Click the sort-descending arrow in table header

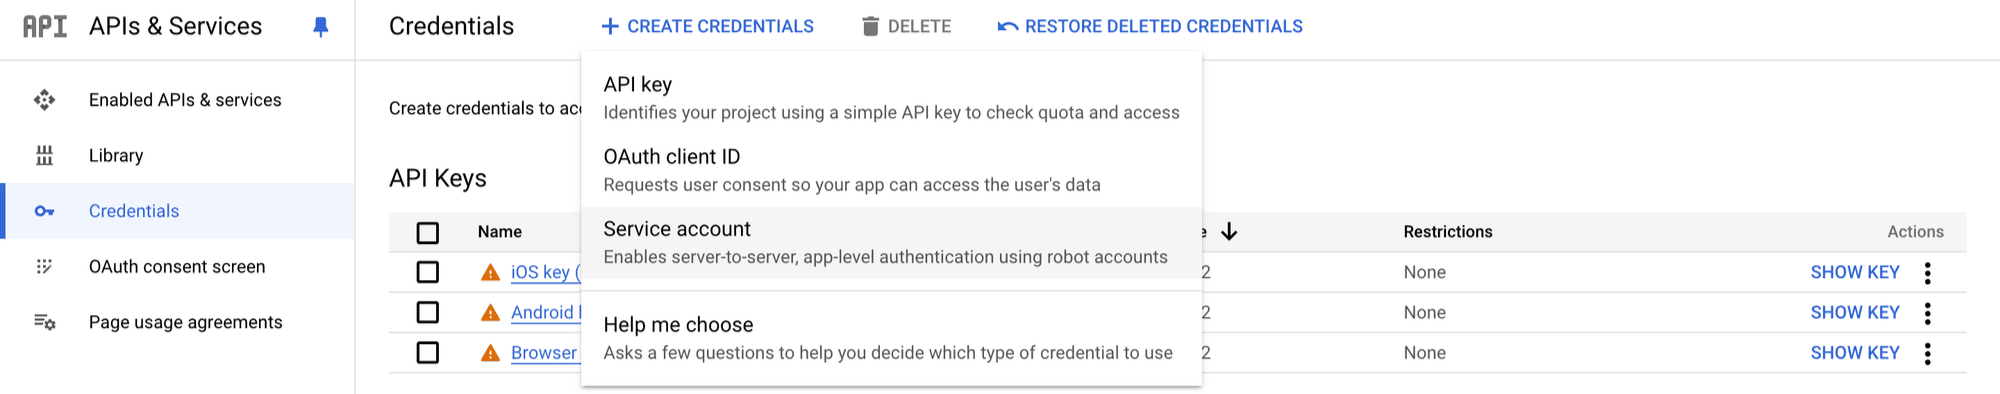point(1229,232)
